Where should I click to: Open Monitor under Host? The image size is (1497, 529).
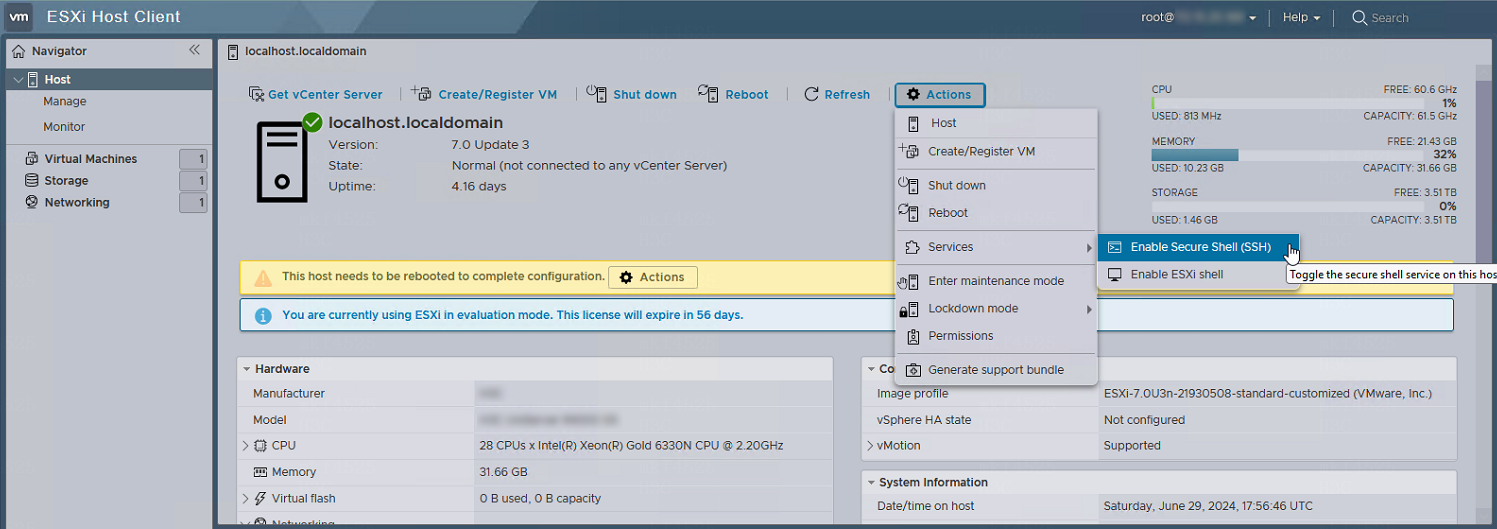point(64,127)
